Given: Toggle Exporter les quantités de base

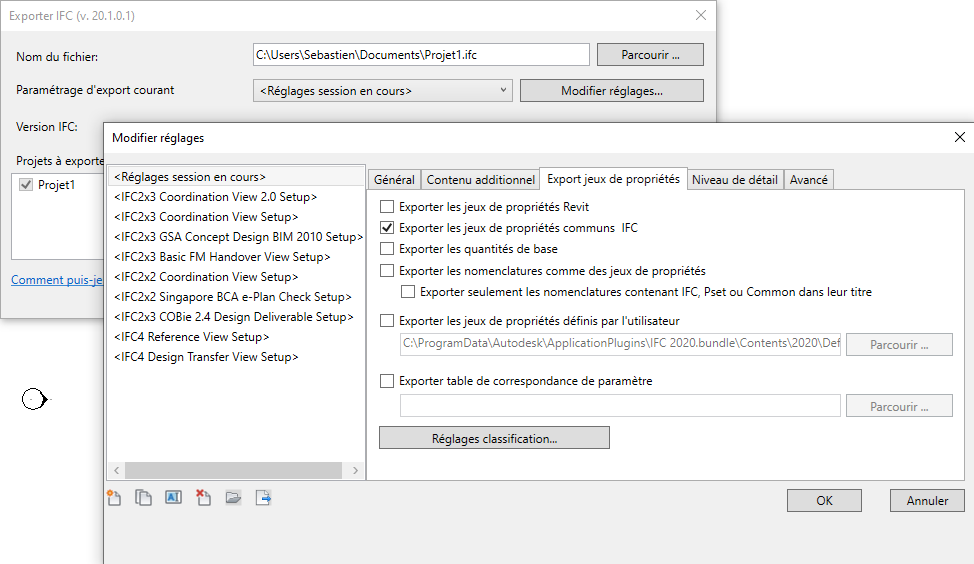Looking at the screenshot, I should click(x=387, y=249).
